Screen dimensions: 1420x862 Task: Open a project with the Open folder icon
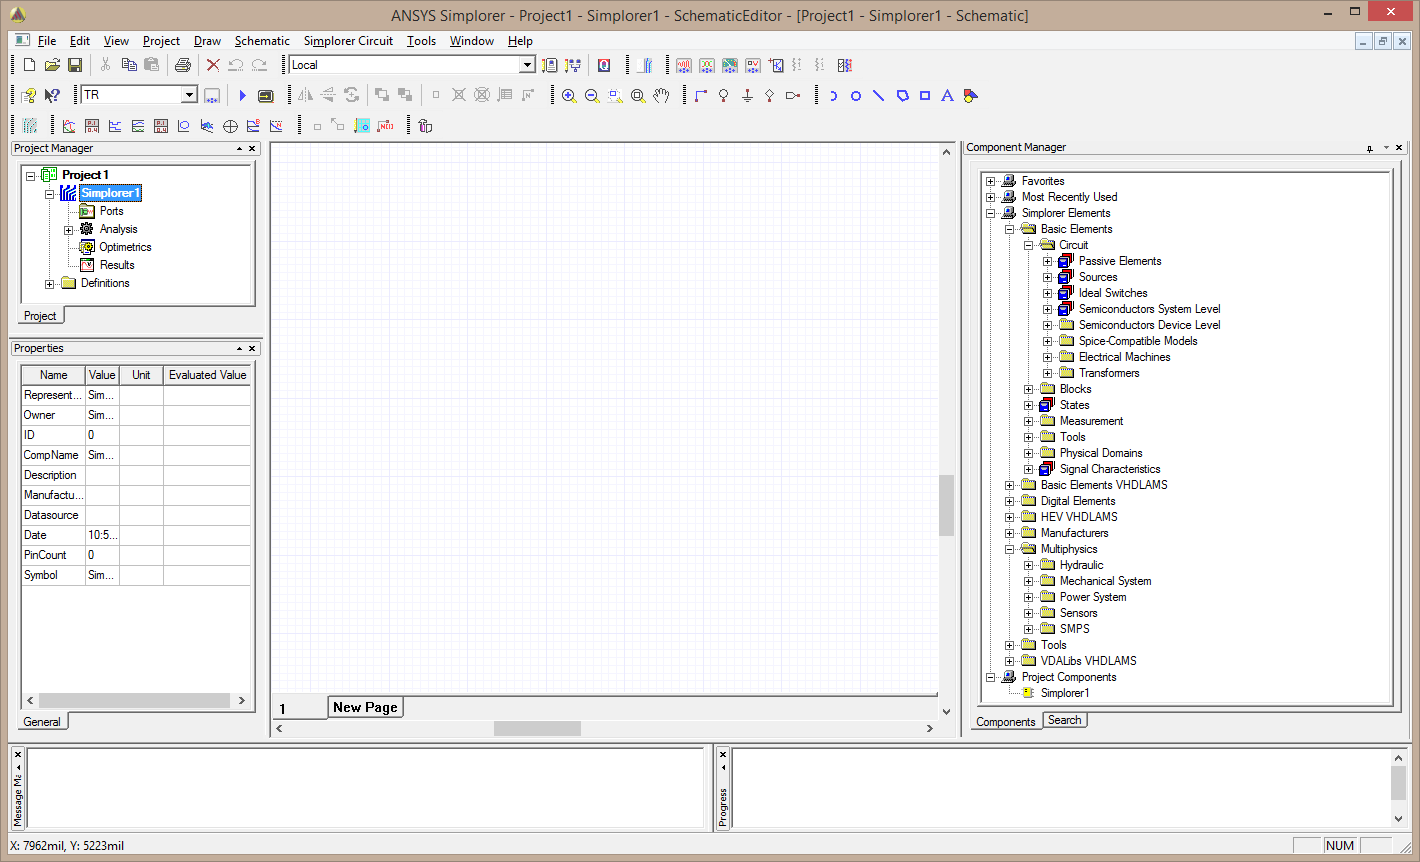tap(52, 65)
